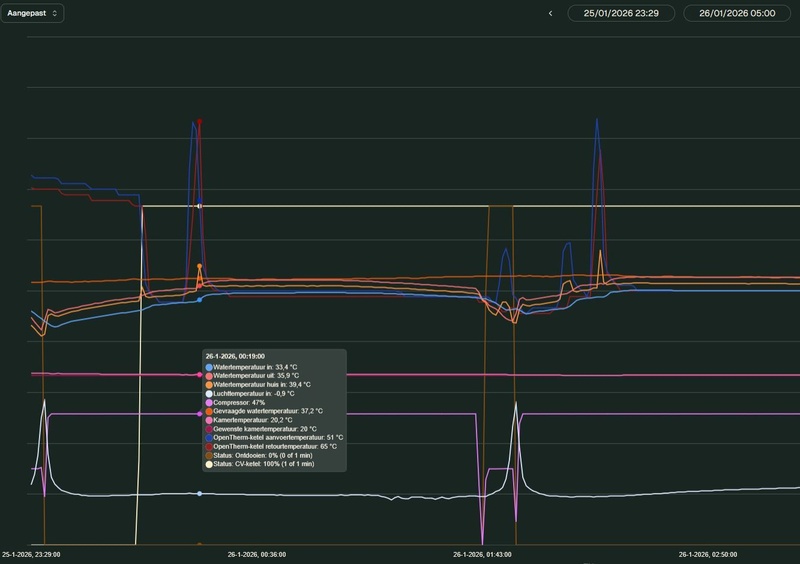Click text Kamertemperatuur: 20,2 °C
Viewport: 800px width, 564px height.
253,420
